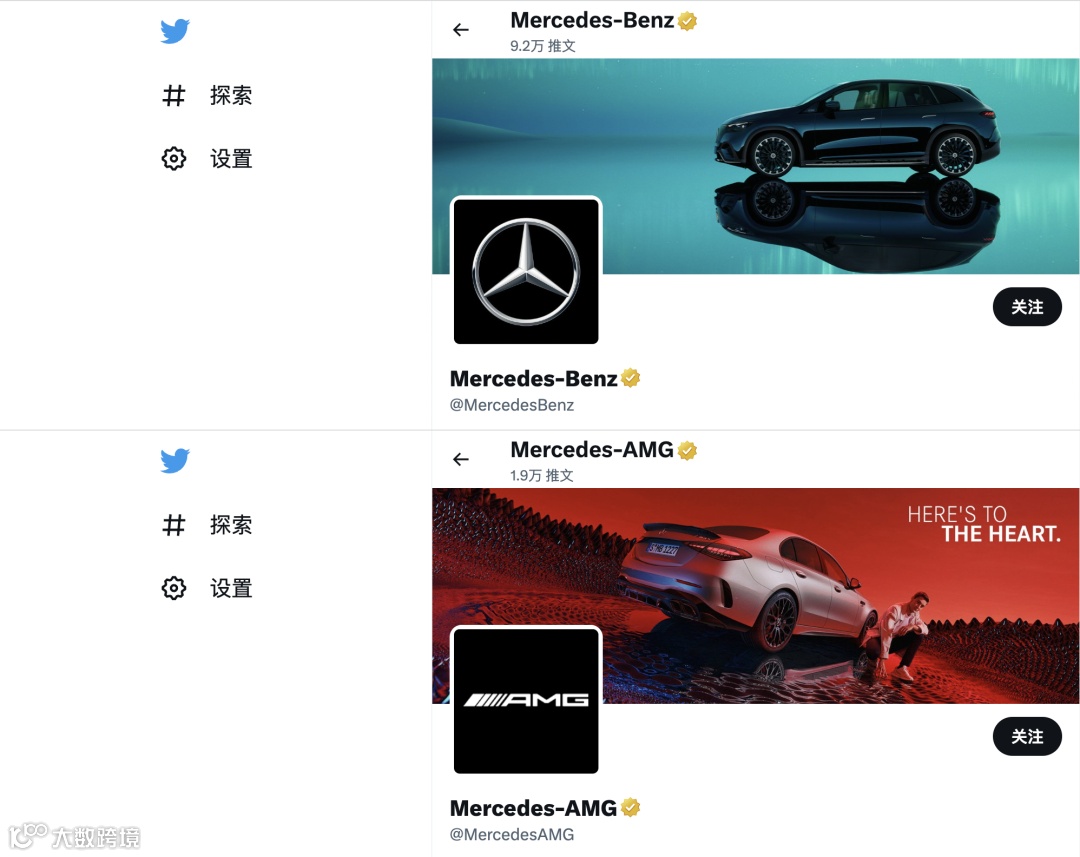View the red HERE'S TO THE HEART banner

point(756,596)
